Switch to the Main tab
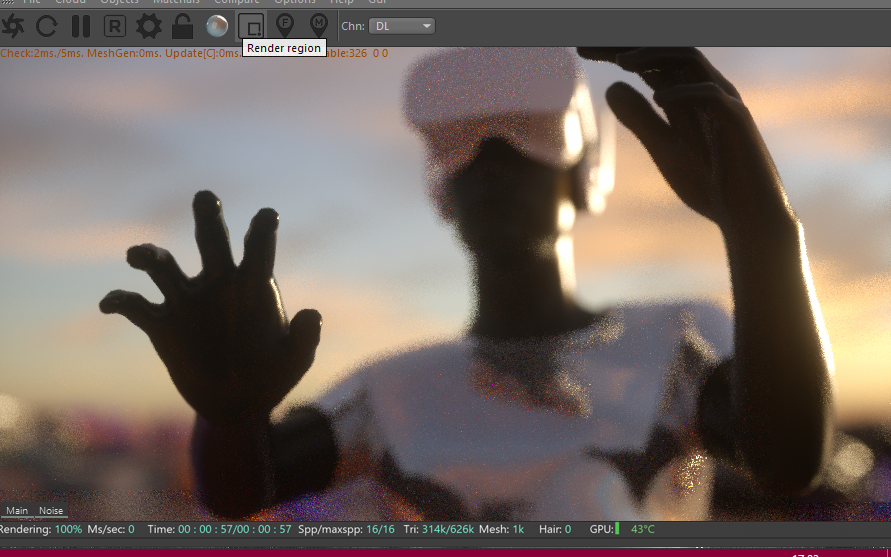891x557 pixels. (x=17, y=510)
